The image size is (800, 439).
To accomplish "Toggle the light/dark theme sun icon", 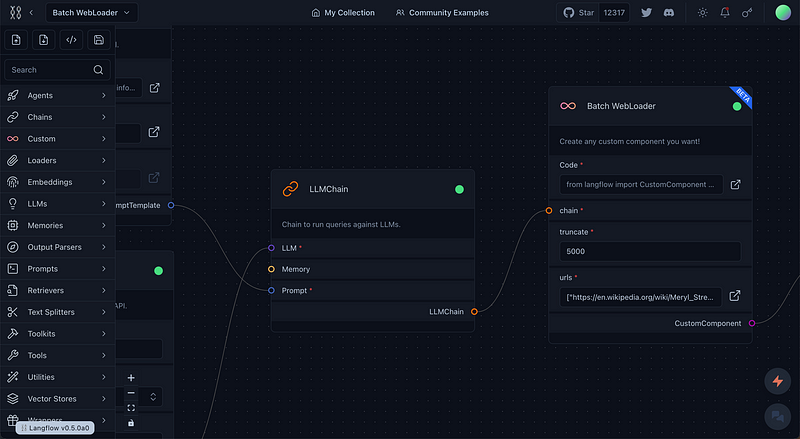I will pyautogui.click(x=702, y=13).
